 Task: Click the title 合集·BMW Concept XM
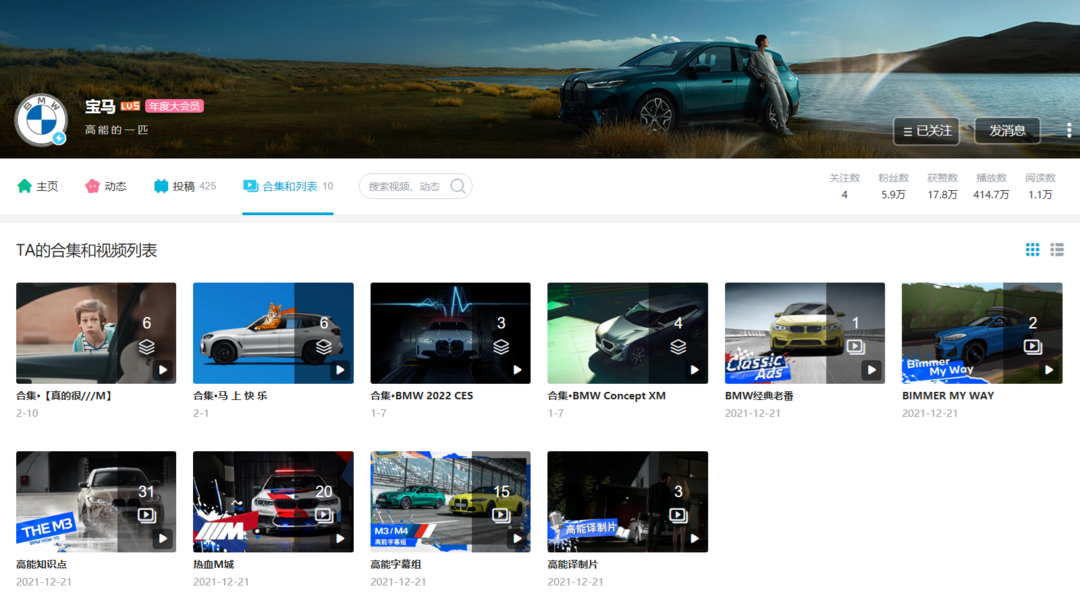coord(607,396)
